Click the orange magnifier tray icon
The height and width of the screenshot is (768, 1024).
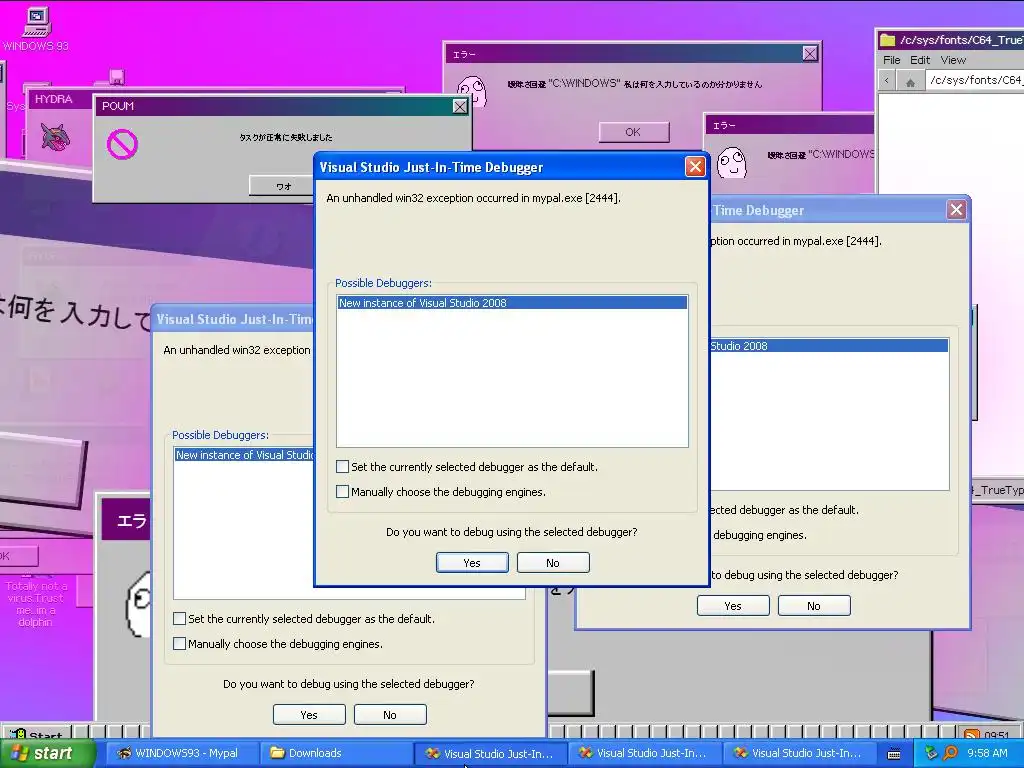[x=950, y=753]
